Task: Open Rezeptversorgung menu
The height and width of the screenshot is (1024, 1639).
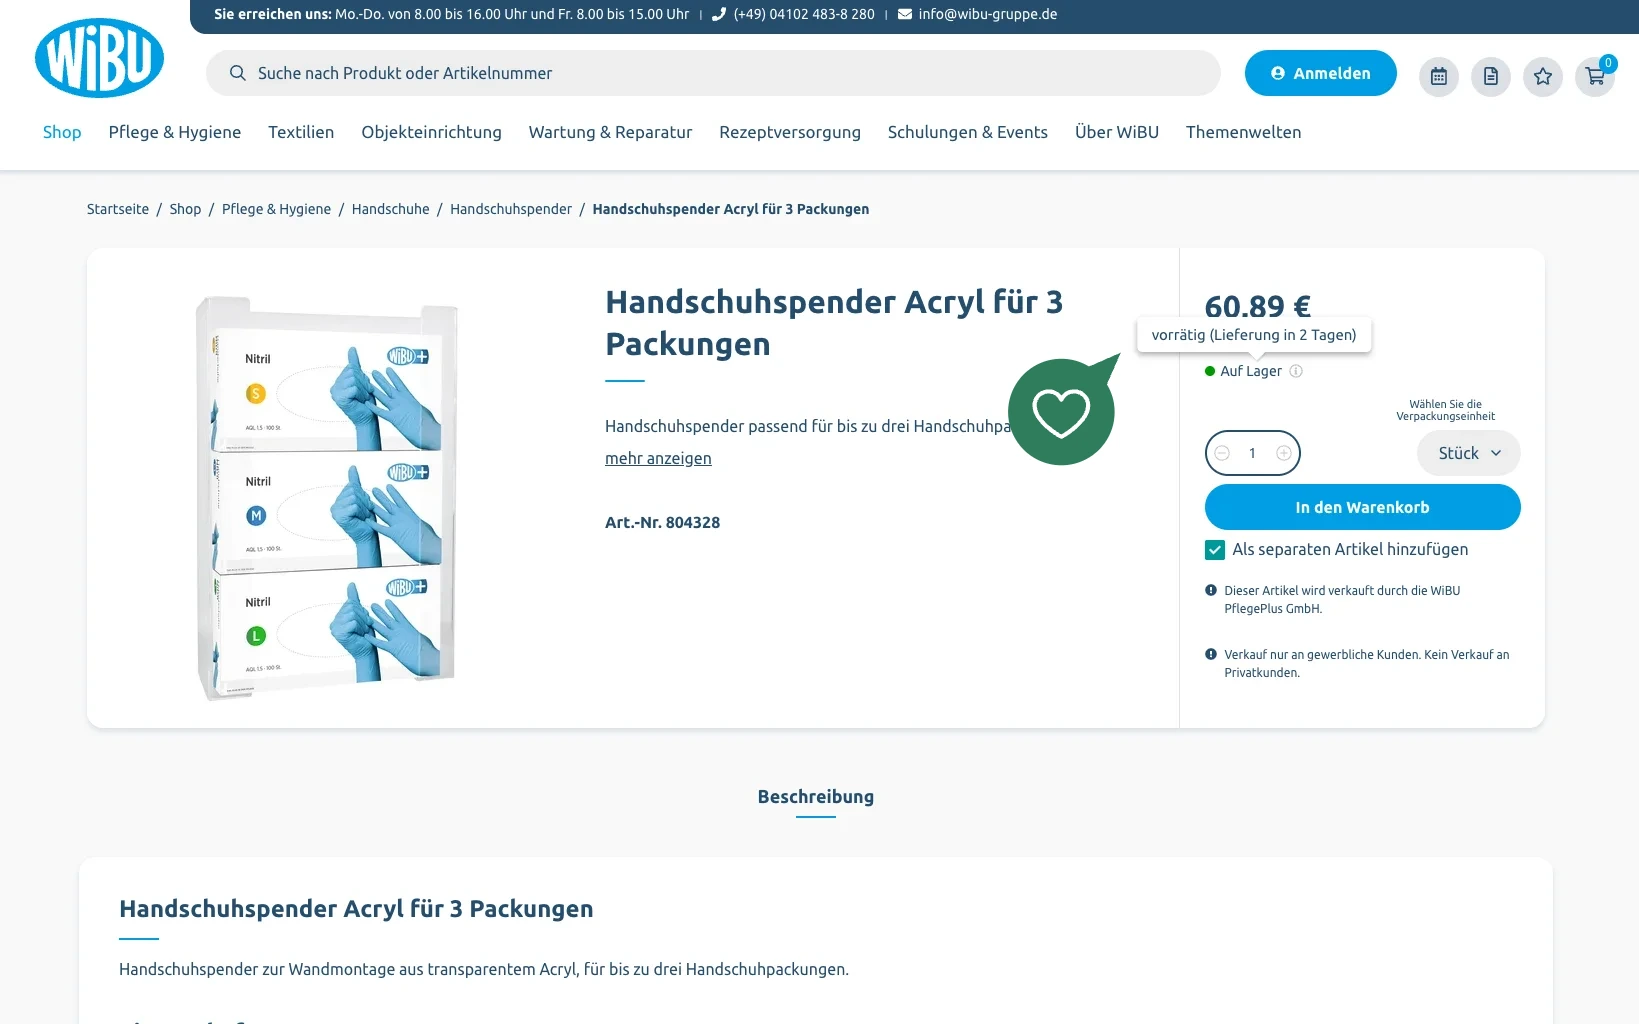Action: (x=790, y=132)
